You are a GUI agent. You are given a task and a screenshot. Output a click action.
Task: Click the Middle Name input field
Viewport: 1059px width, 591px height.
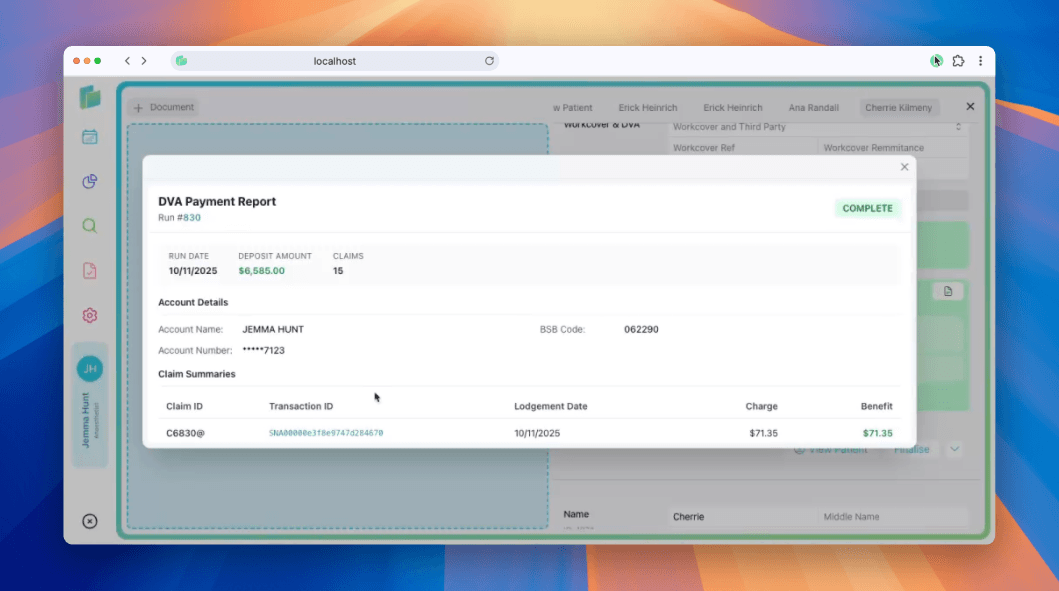click(x=895, y=517)
